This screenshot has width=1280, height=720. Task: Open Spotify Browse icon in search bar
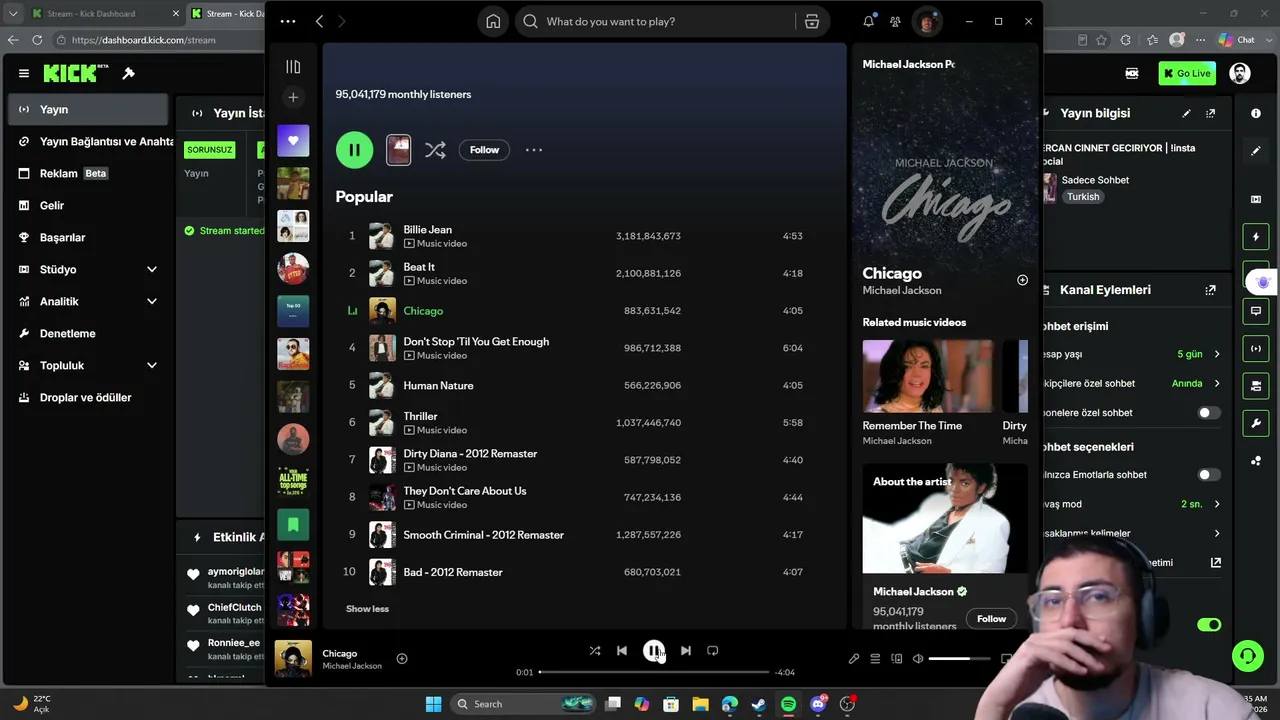click(812, 21)
